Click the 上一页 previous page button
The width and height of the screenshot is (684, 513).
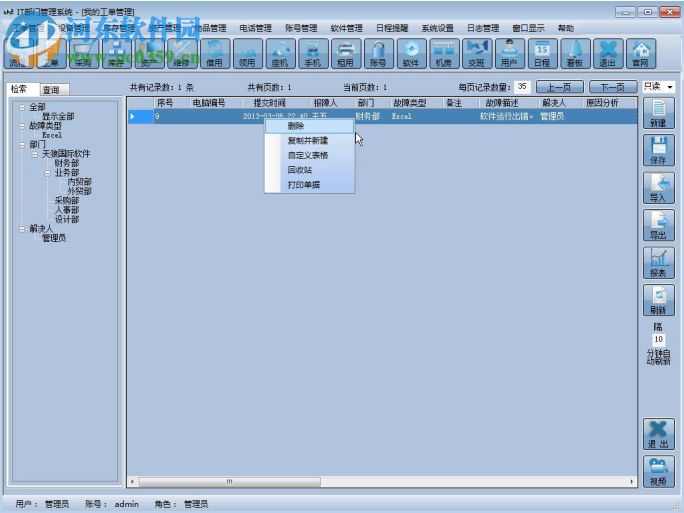[559, 87]
